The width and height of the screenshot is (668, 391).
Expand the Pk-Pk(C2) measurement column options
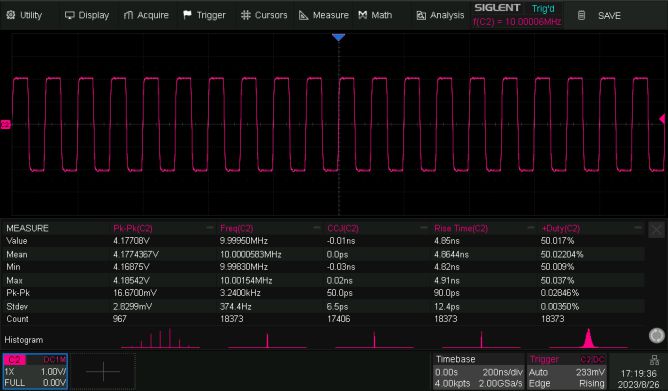(x=209, y=228)
